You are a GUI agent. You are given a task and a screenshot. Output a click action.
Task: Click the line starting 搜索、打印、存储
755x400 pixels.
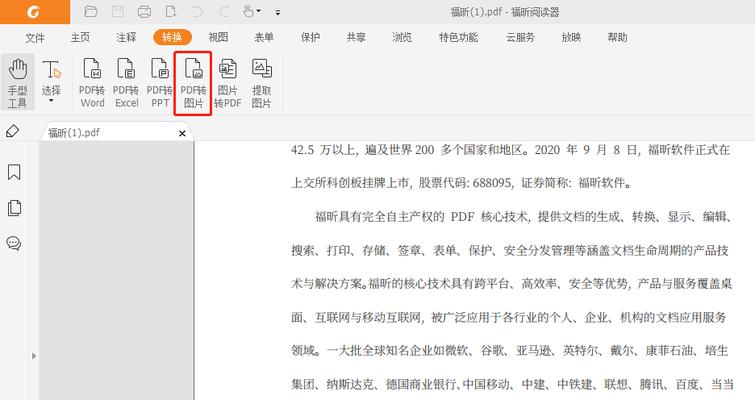510,250
